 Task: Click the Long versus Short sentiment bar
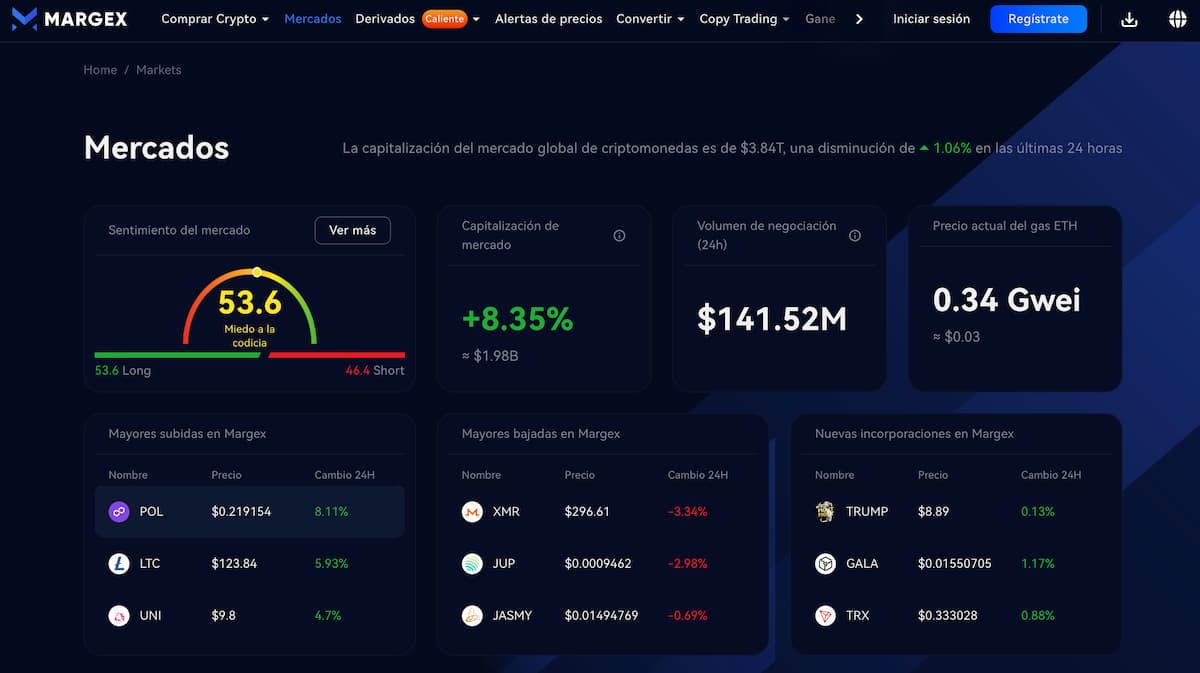click(249, 354)
